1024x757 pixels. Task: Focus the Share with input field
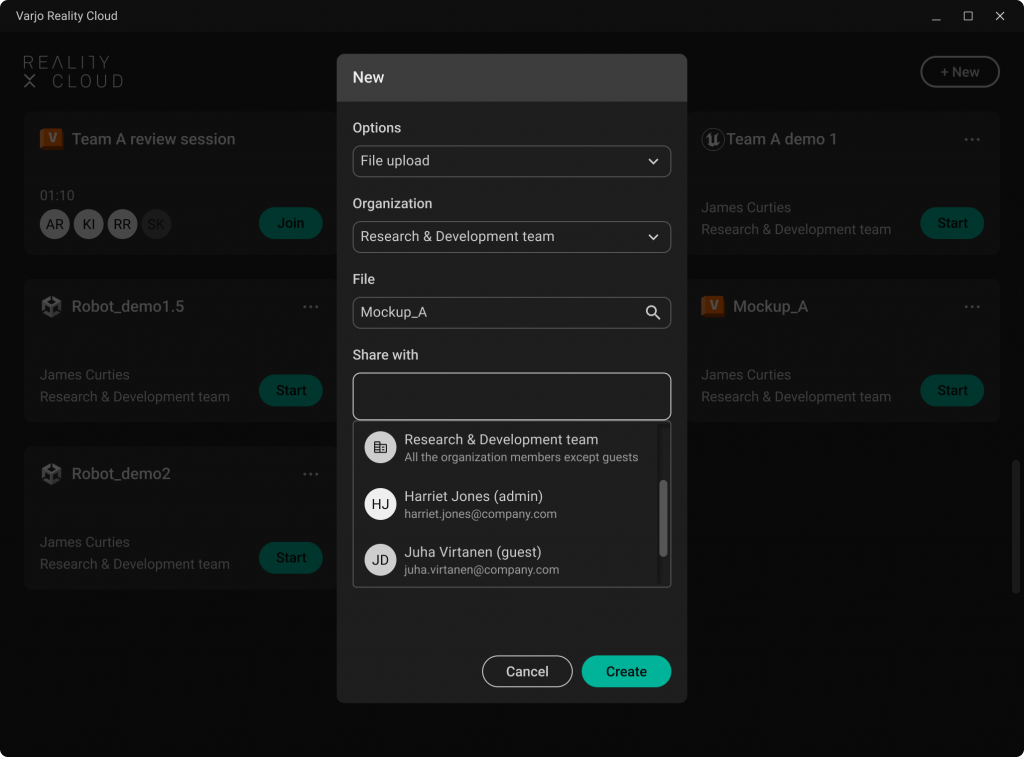[x=511, y=396]
